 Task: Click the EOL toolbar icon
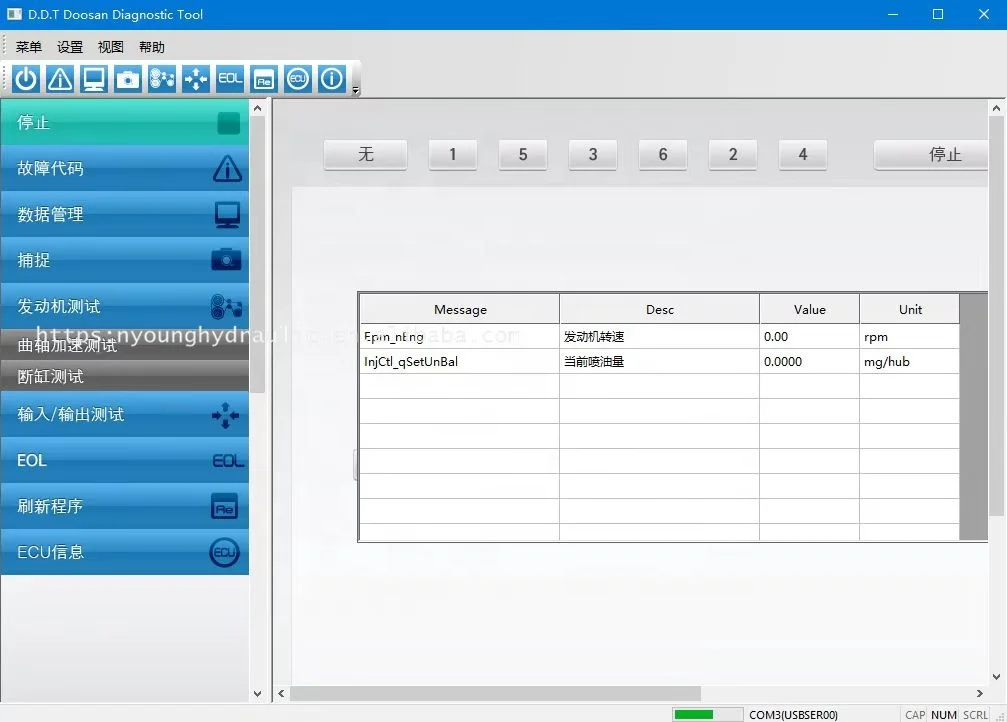(230, 79)
